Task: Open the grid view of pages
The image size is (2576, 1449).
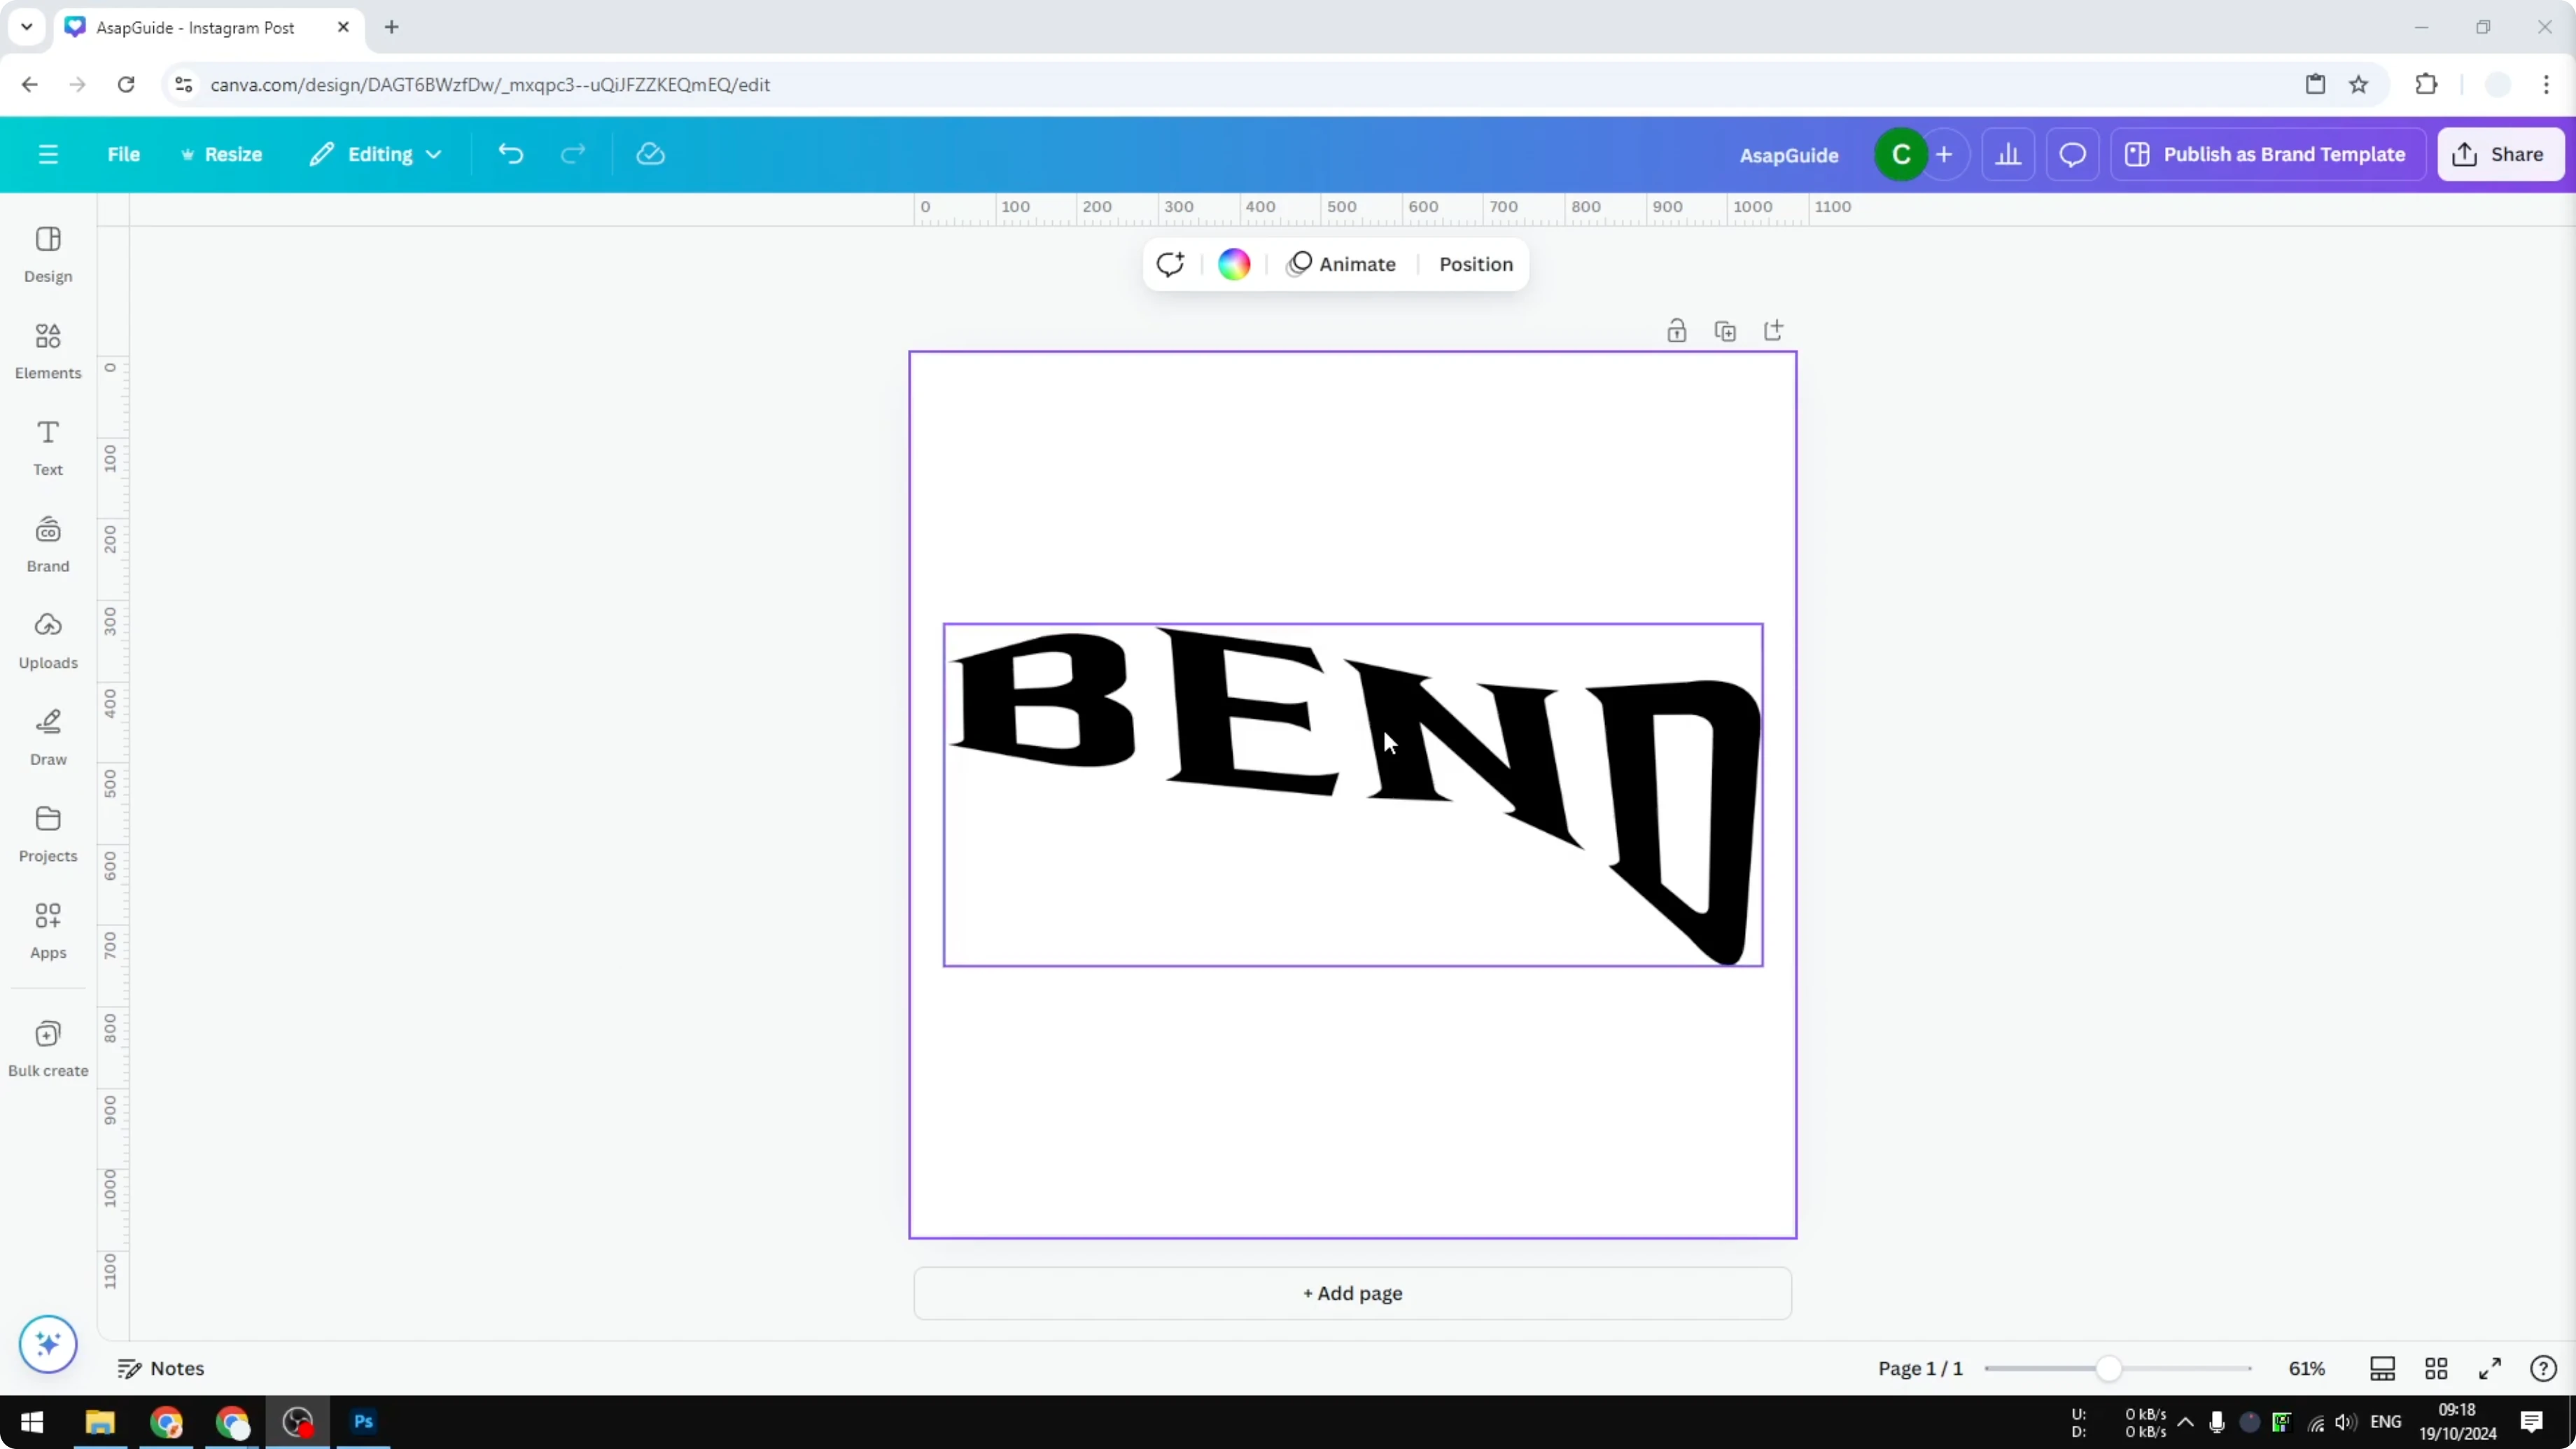Action: coord(2436,1368)
